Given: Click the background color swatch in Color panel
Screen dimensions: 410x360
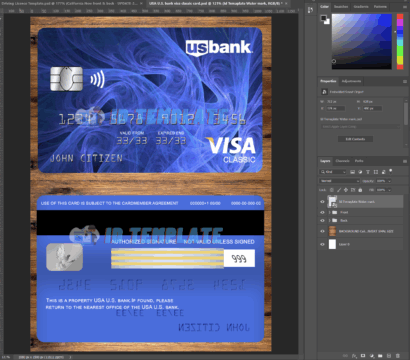Looking at the screenshot, I should pos(327,21).
